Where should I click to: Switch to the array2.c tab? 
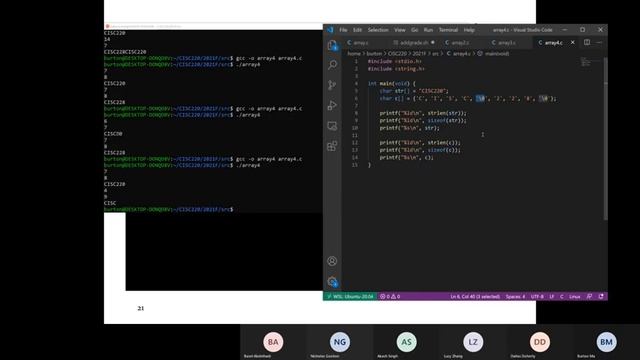(x=459, y=42)
